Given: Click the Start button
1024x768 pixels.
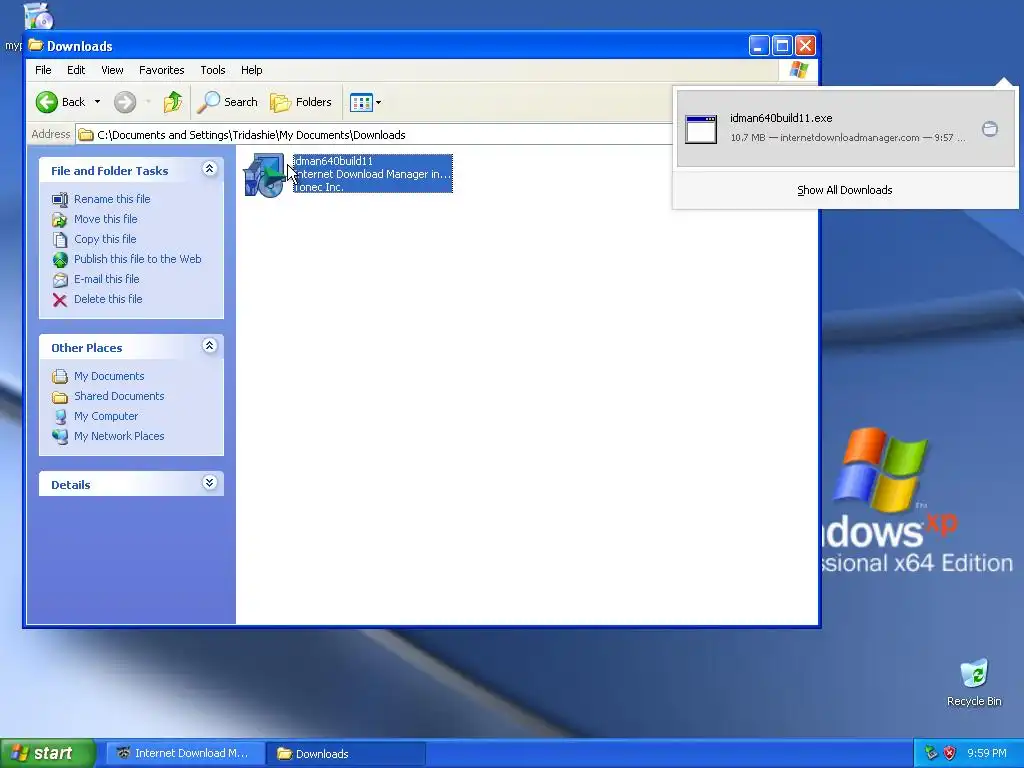Looking at the screenshot, I should pos(48,753).
